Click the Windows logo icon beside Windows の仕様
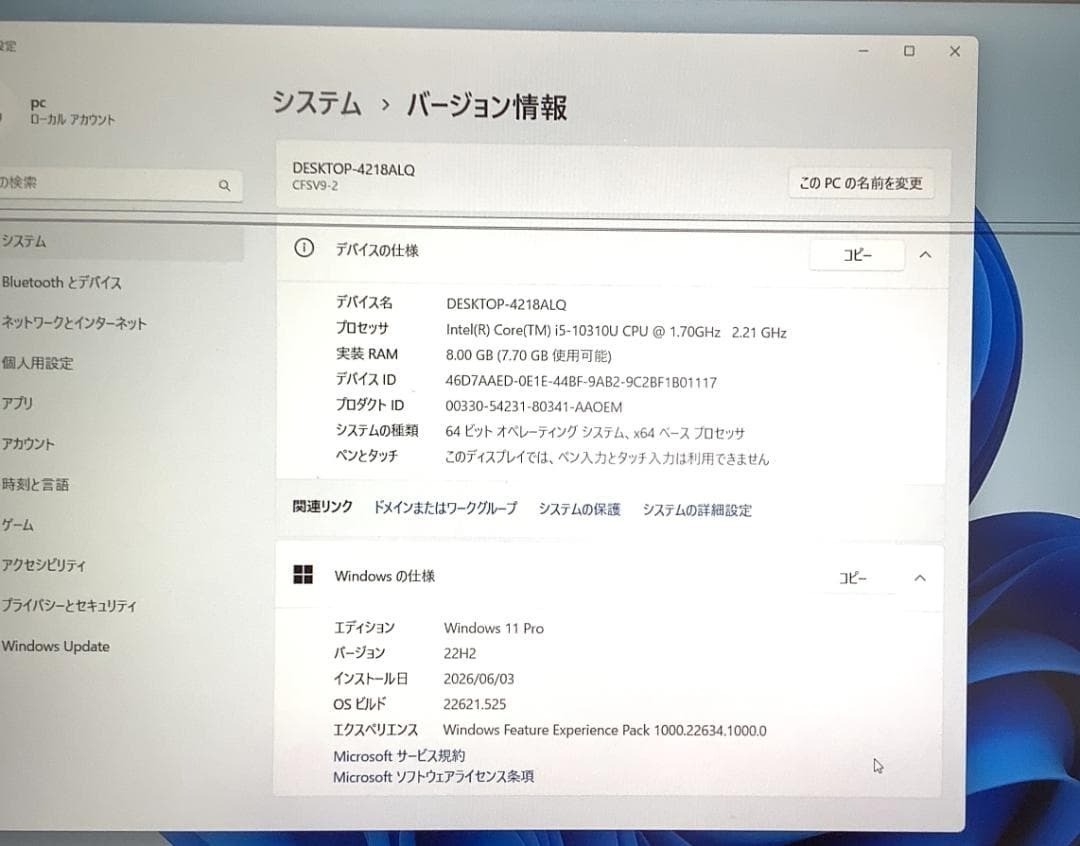The width and height of the screenshot is (1080, 846). point(303,575)
